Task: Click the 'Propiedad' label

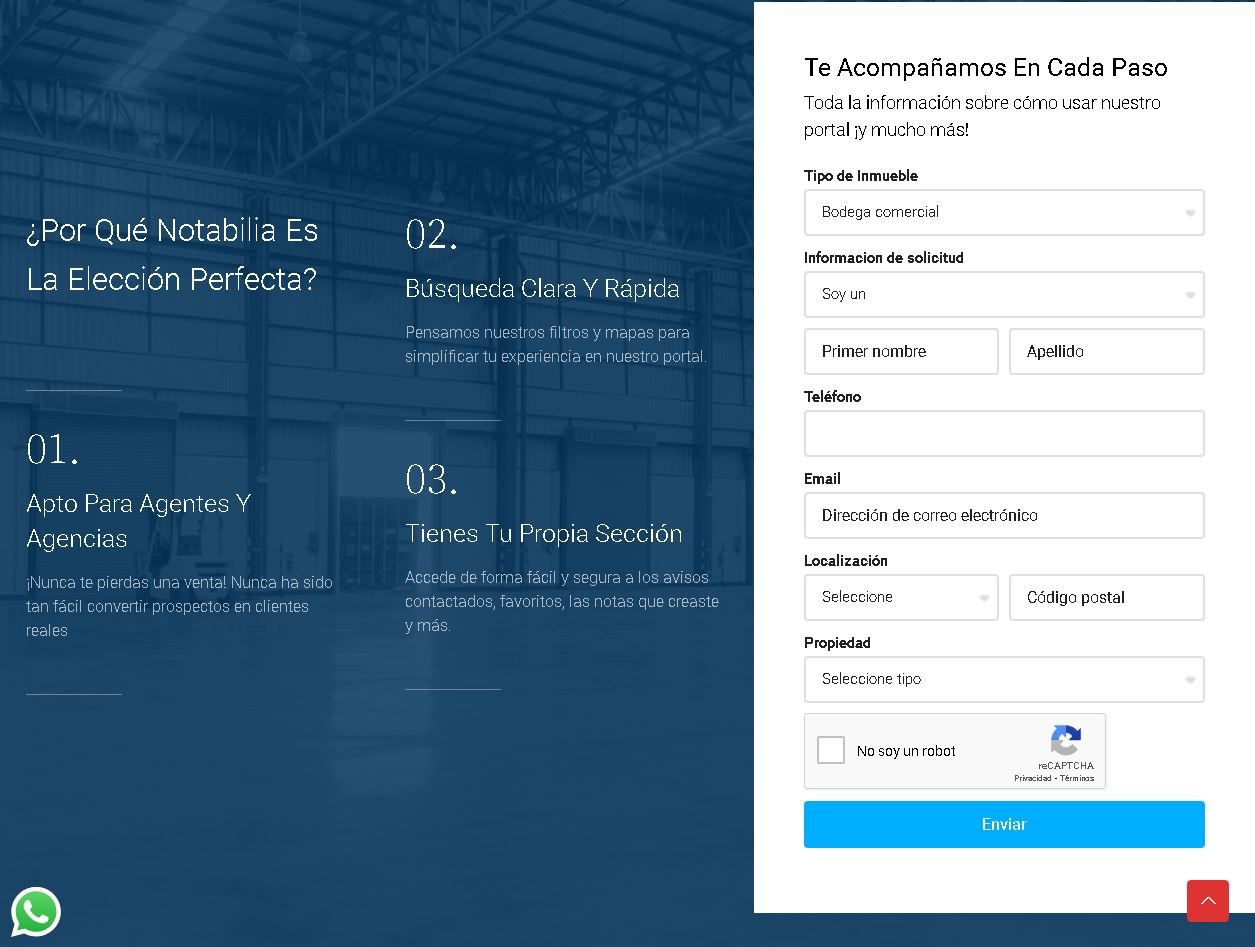Action: pyautogui.click(x=837, y=643)
